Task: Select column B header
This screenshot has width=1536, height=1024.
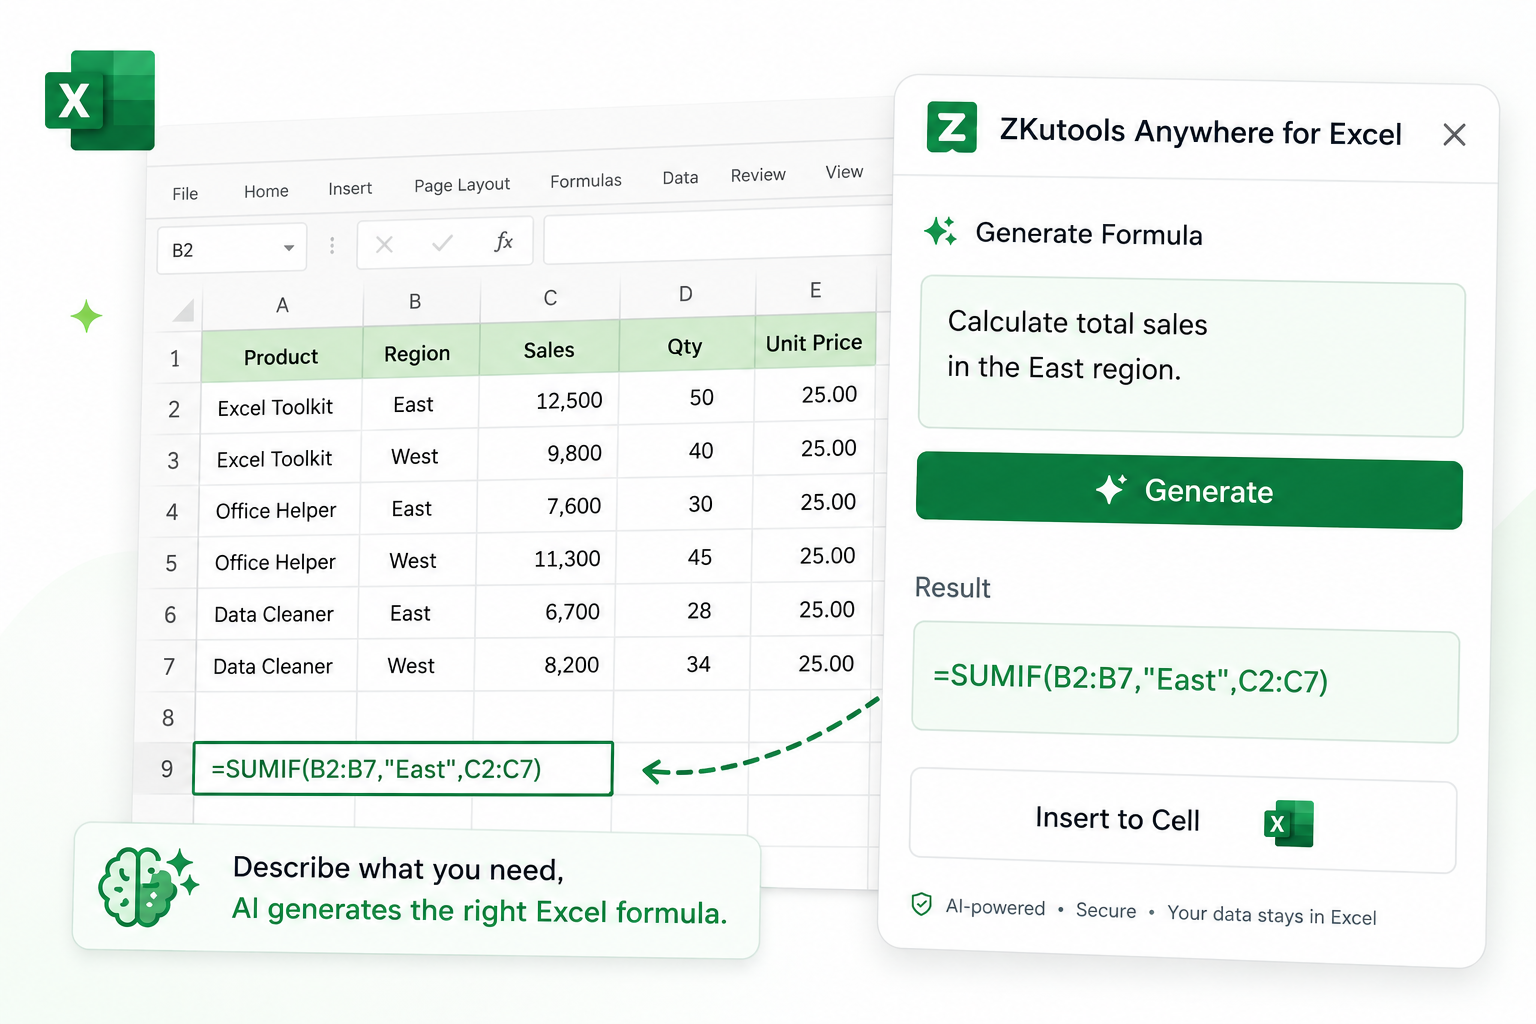Action: click(x=415, y=301)
